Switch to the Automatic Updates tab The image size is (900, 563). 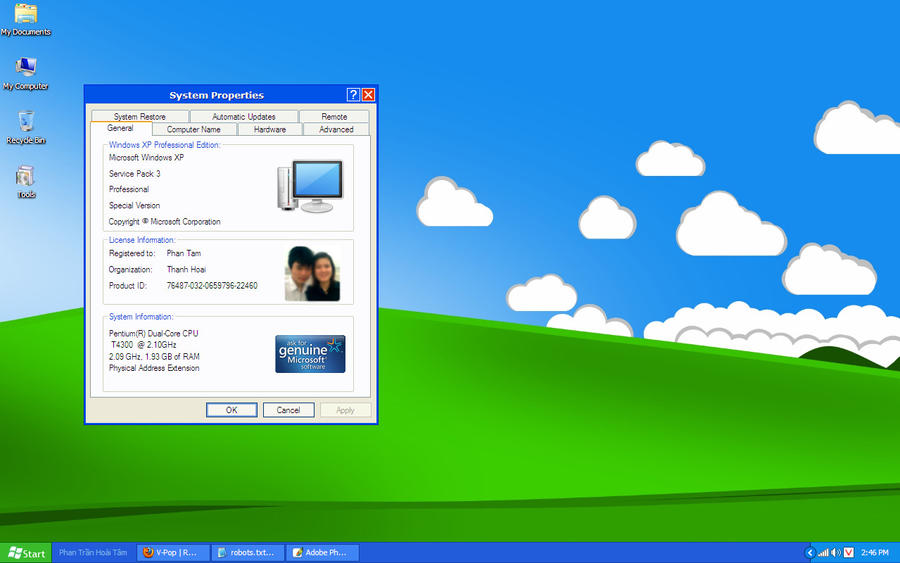(244, 117)
